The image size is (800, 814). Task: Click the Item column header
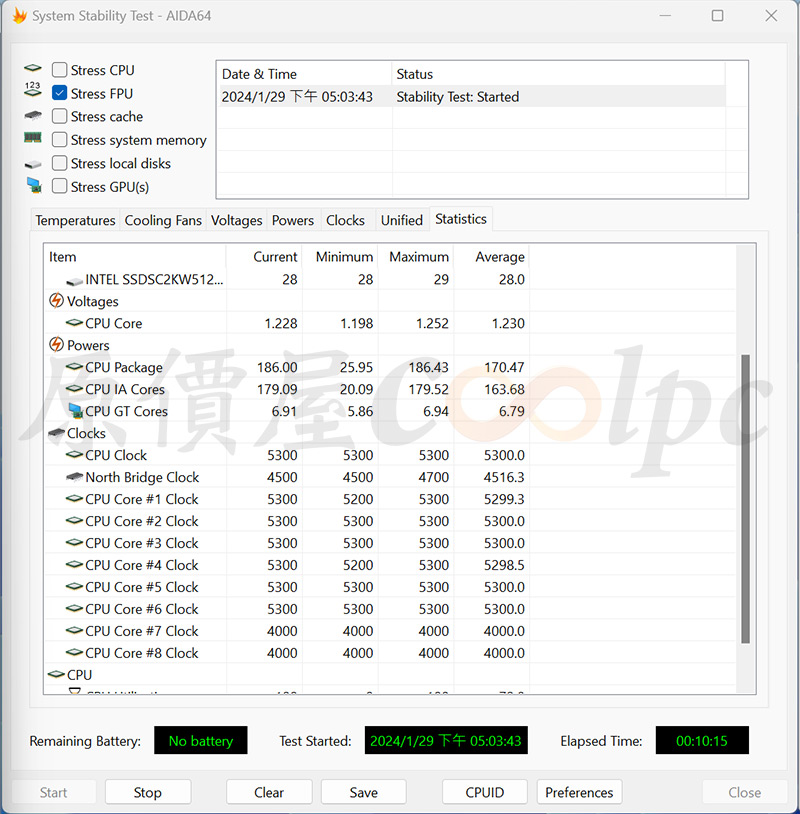pyautogui.click(x=135, y=256)
